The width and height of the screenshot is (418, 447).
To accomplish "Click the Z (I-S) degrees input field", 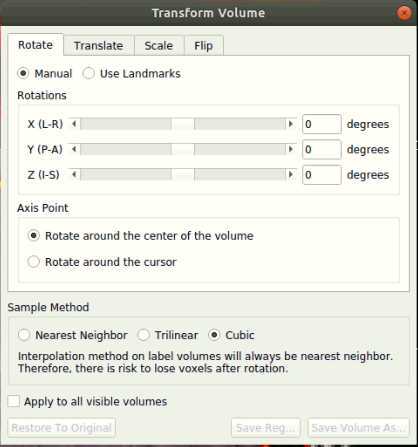I will coord(322,175).
